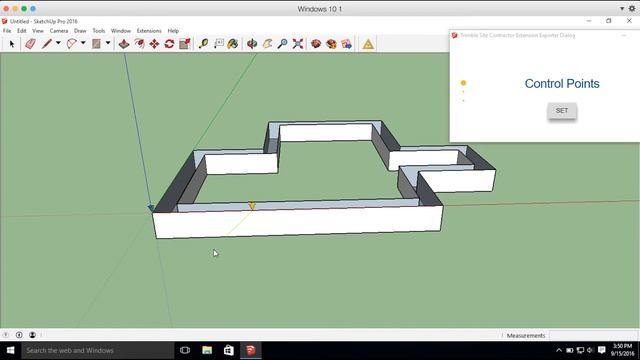The image size is (640, 360).
Task: Expand the Arc tool dropdown arrow
Action: [x=83, y=43]
